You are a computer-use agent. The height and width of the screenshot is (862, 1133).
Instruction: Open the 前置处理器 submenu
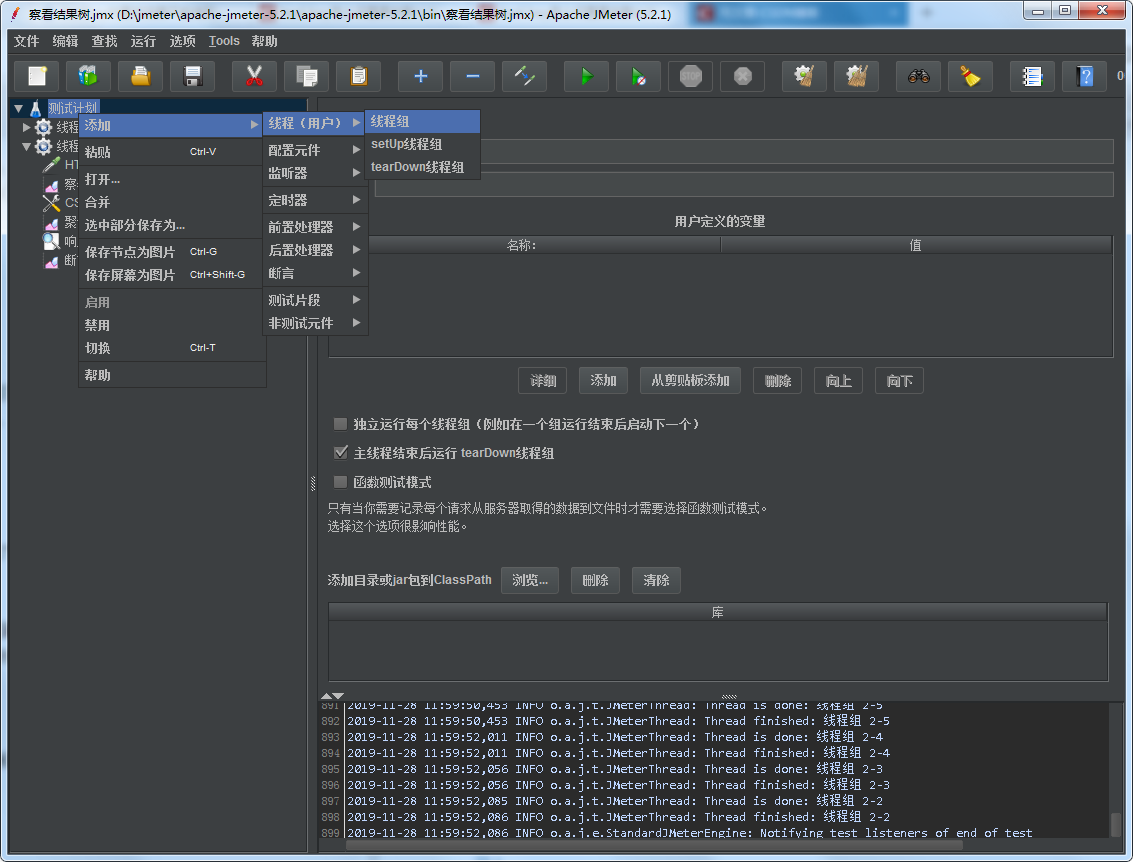pos(315,227)
